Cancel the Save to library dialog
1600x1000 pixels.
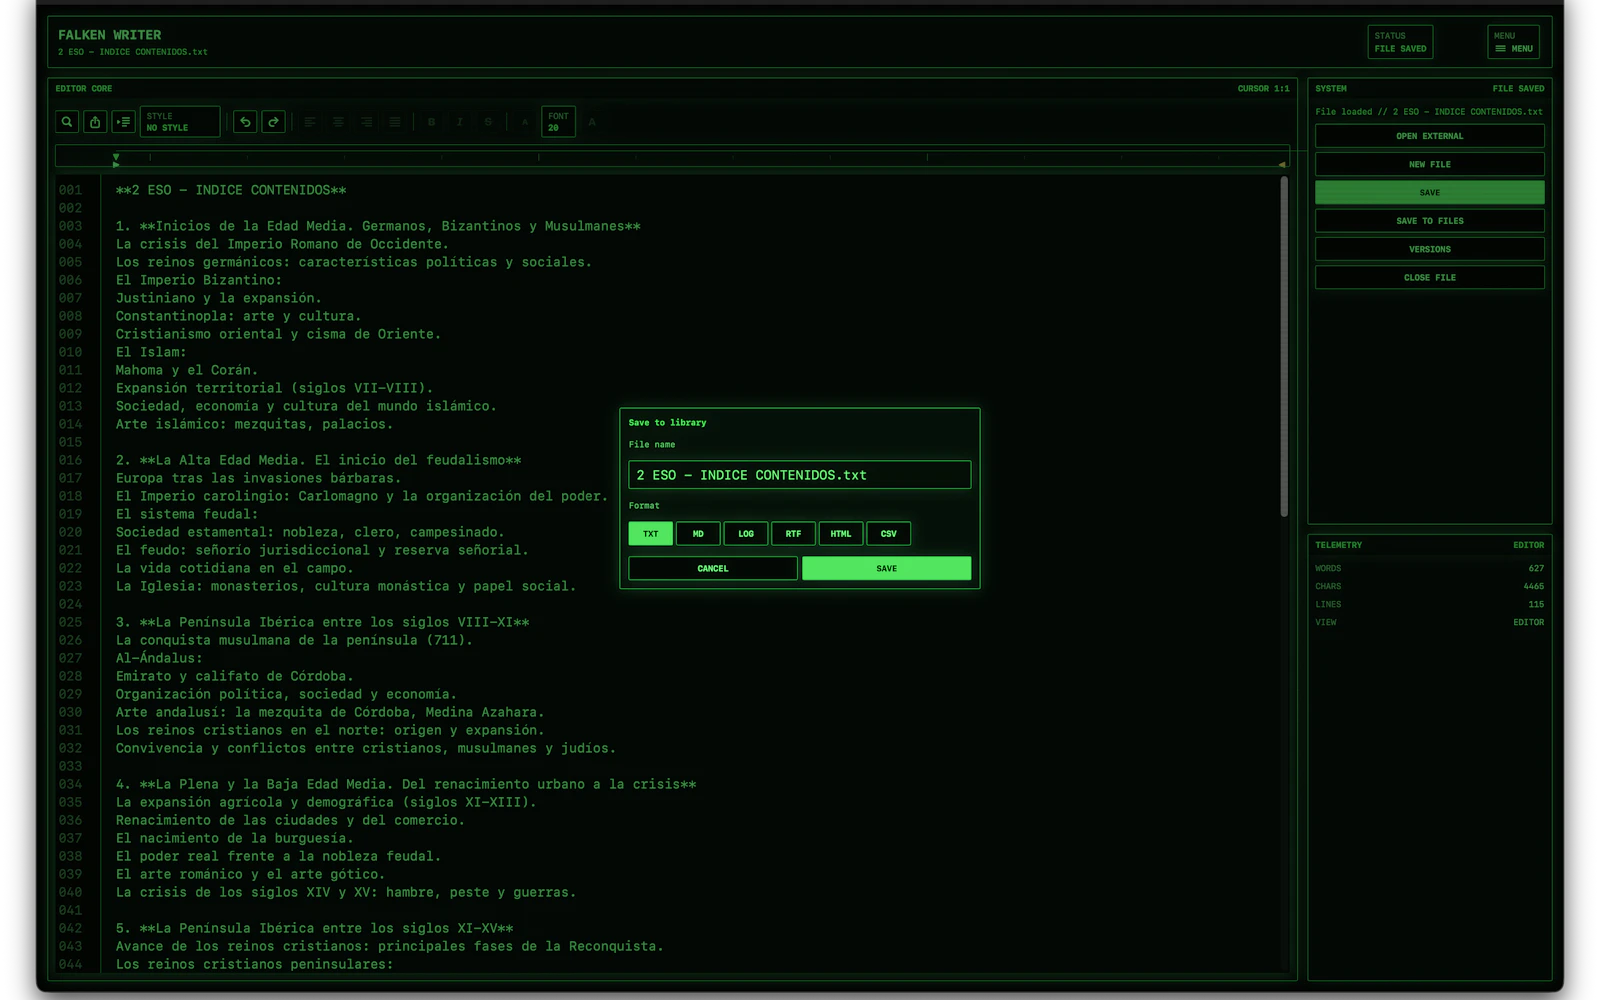713,568
